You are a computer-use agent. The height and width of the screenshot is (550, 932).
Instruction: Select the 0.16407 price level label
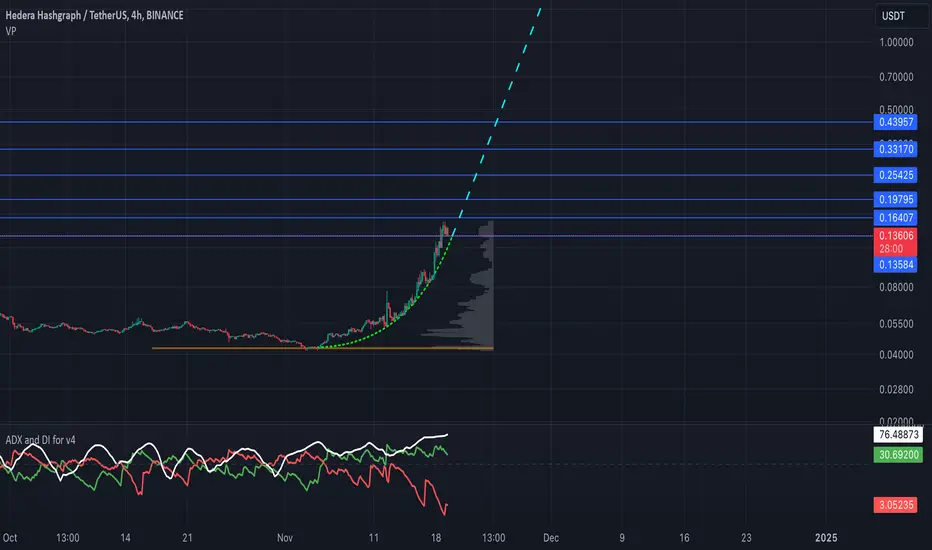click(895, 218)
